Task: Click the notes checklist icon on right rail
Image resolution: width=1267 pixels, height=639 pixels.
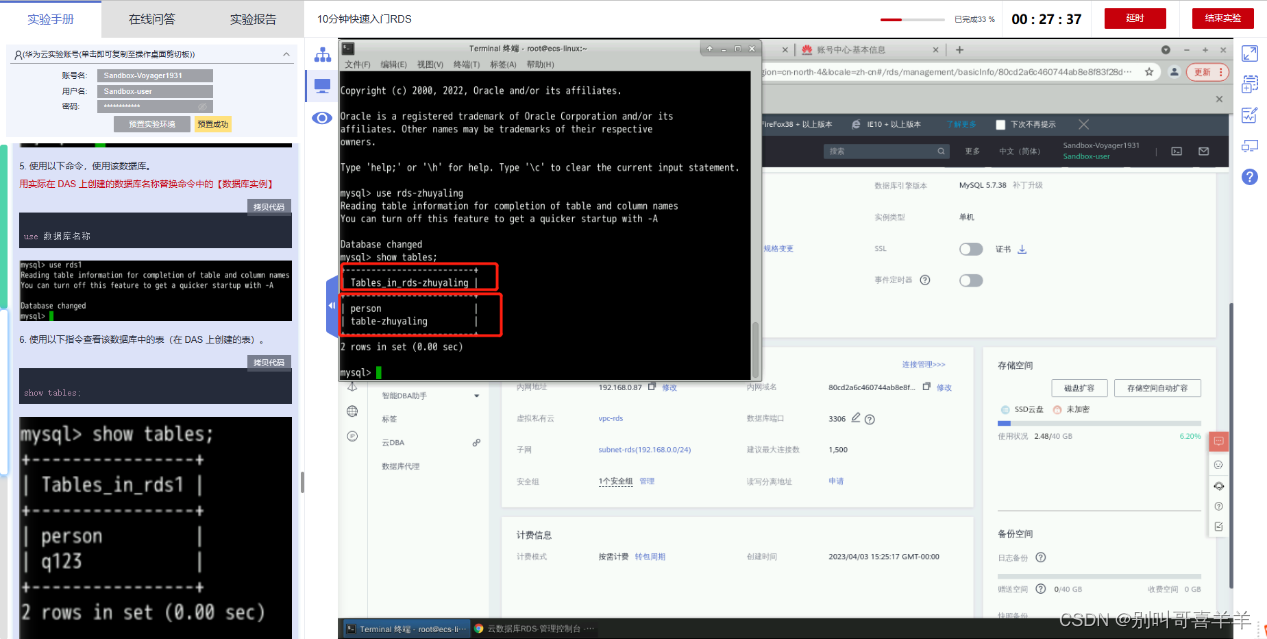Action: 1249,115
